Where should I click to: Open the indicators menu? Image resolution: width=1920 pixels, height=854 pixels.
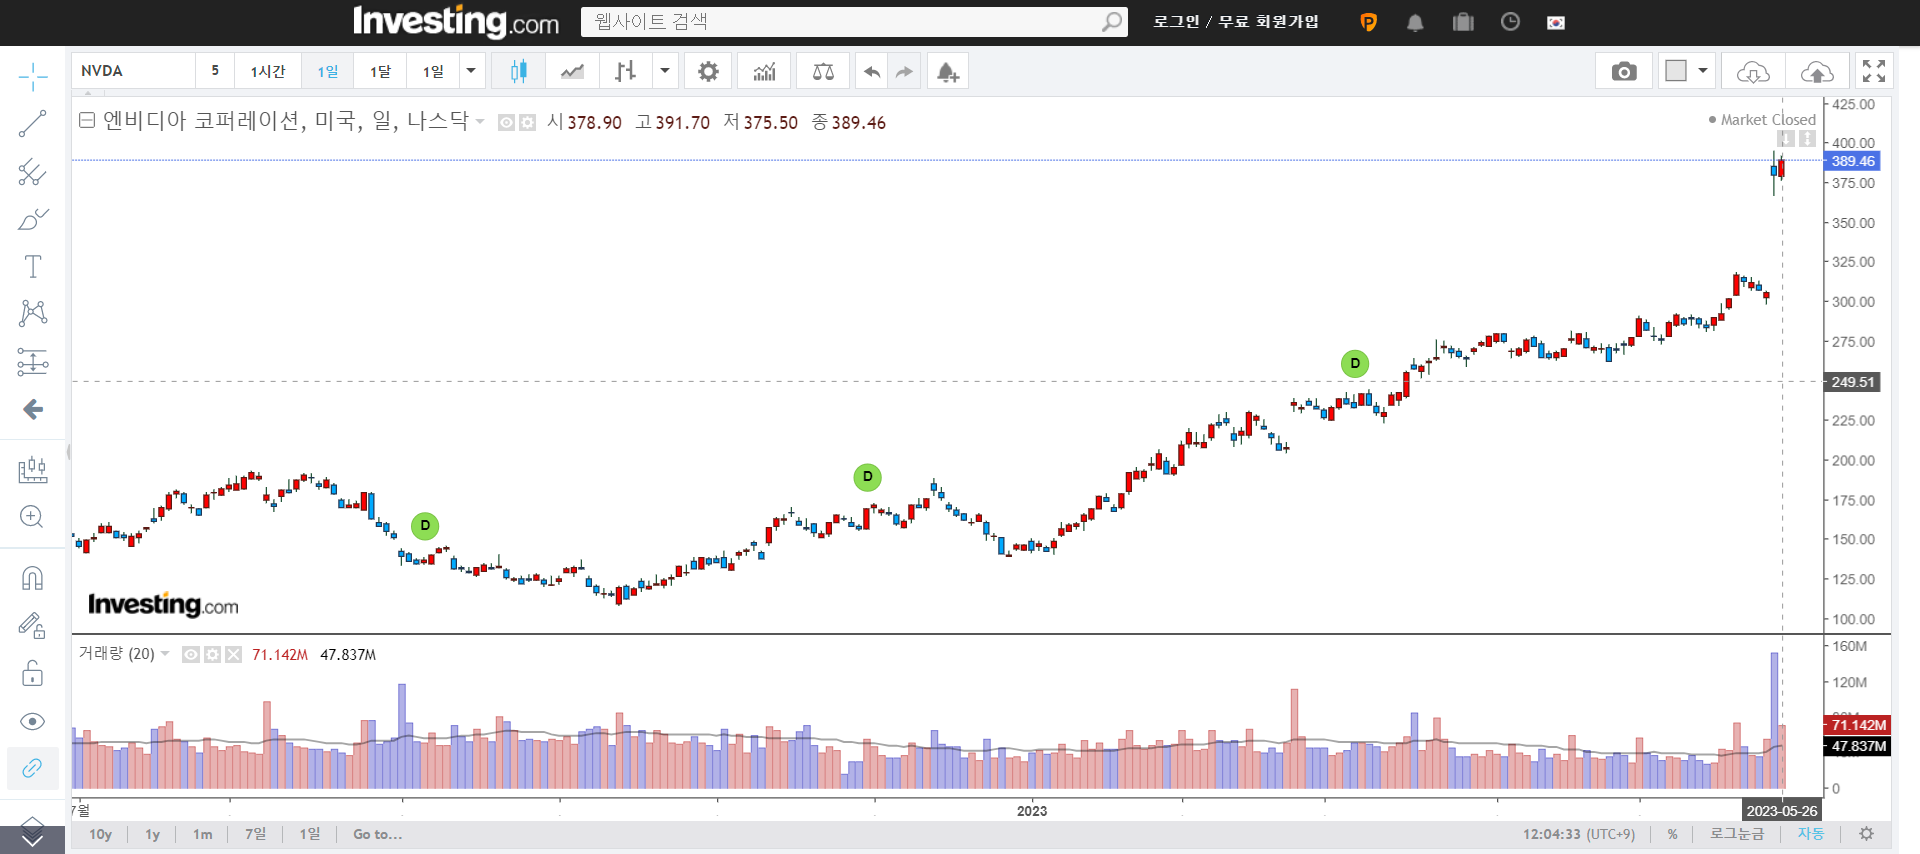click(764, 71)
